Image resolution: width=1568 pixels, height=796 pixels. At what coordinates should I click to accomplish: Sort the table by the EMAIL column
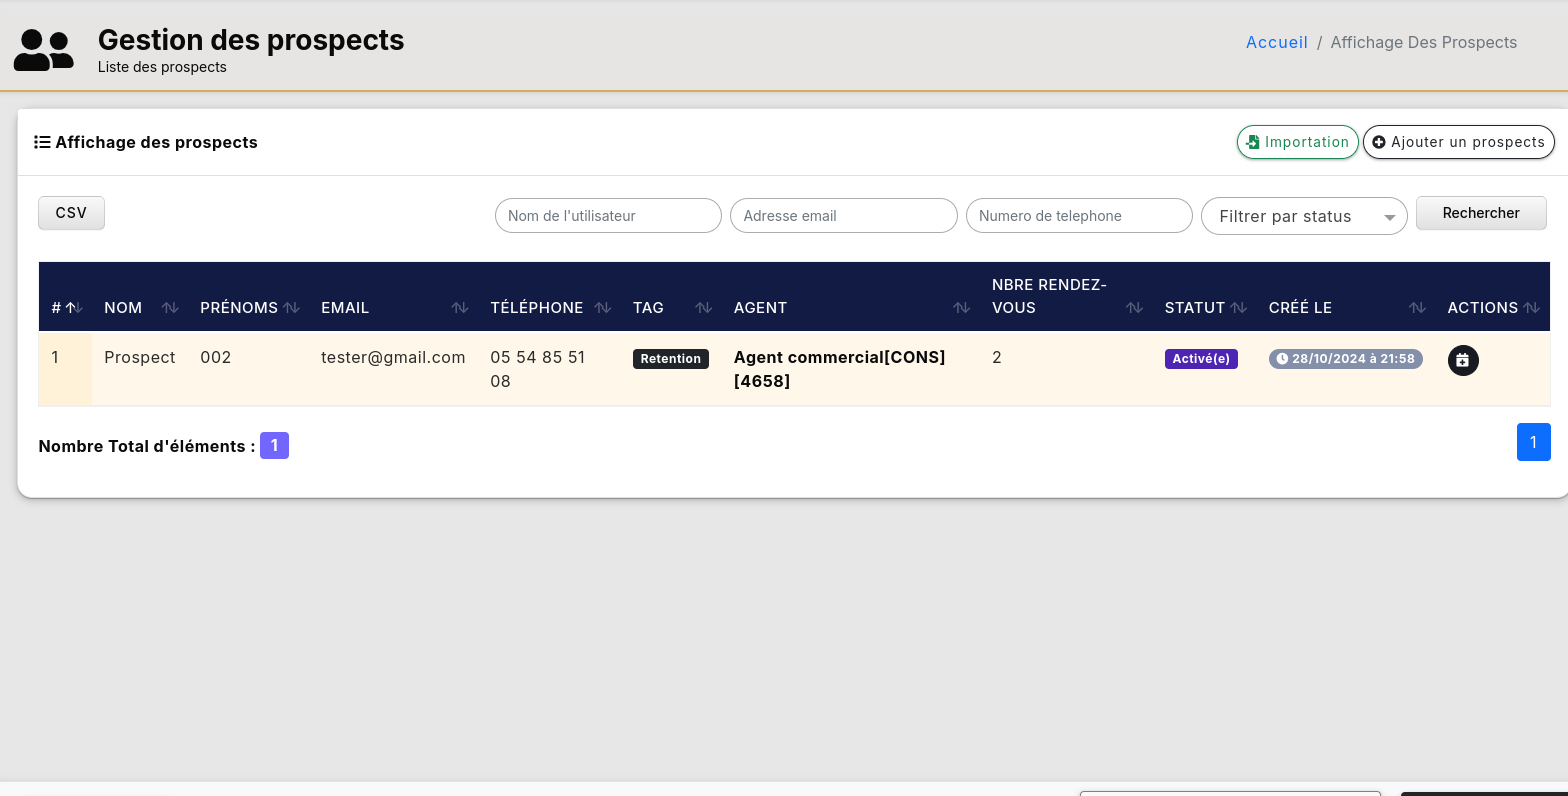click(459, 308)
